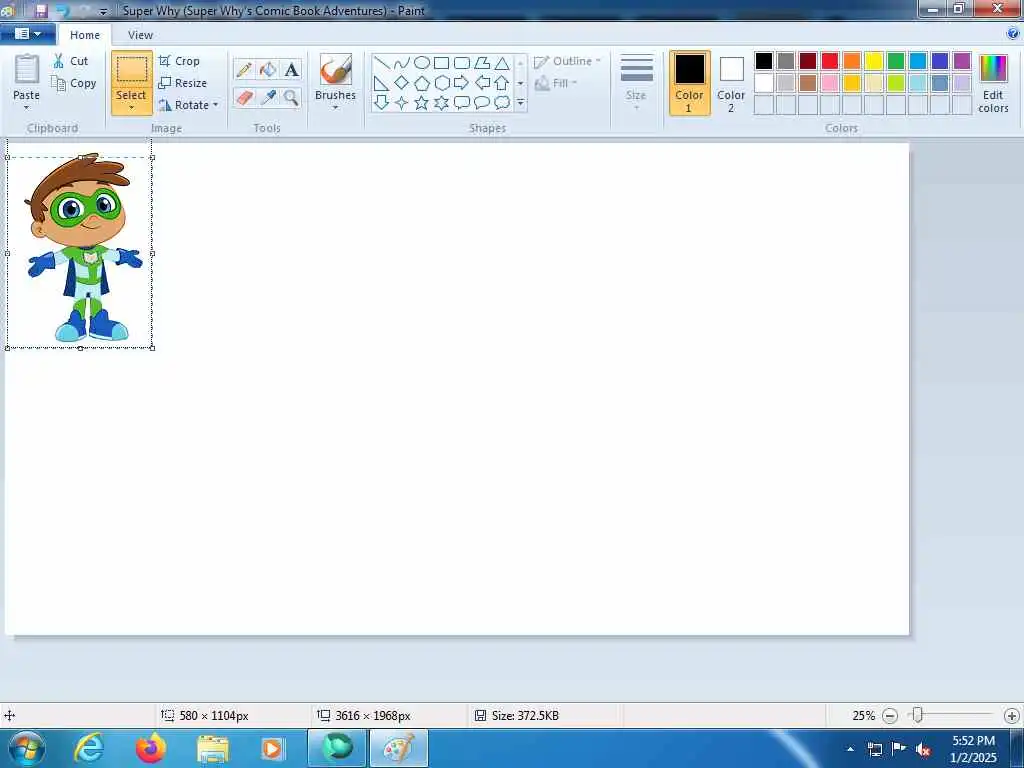Image resolution: width=1024 pixels, height=768 pixels.
Task: Choose the Up arrow shape
Action: 502,83
